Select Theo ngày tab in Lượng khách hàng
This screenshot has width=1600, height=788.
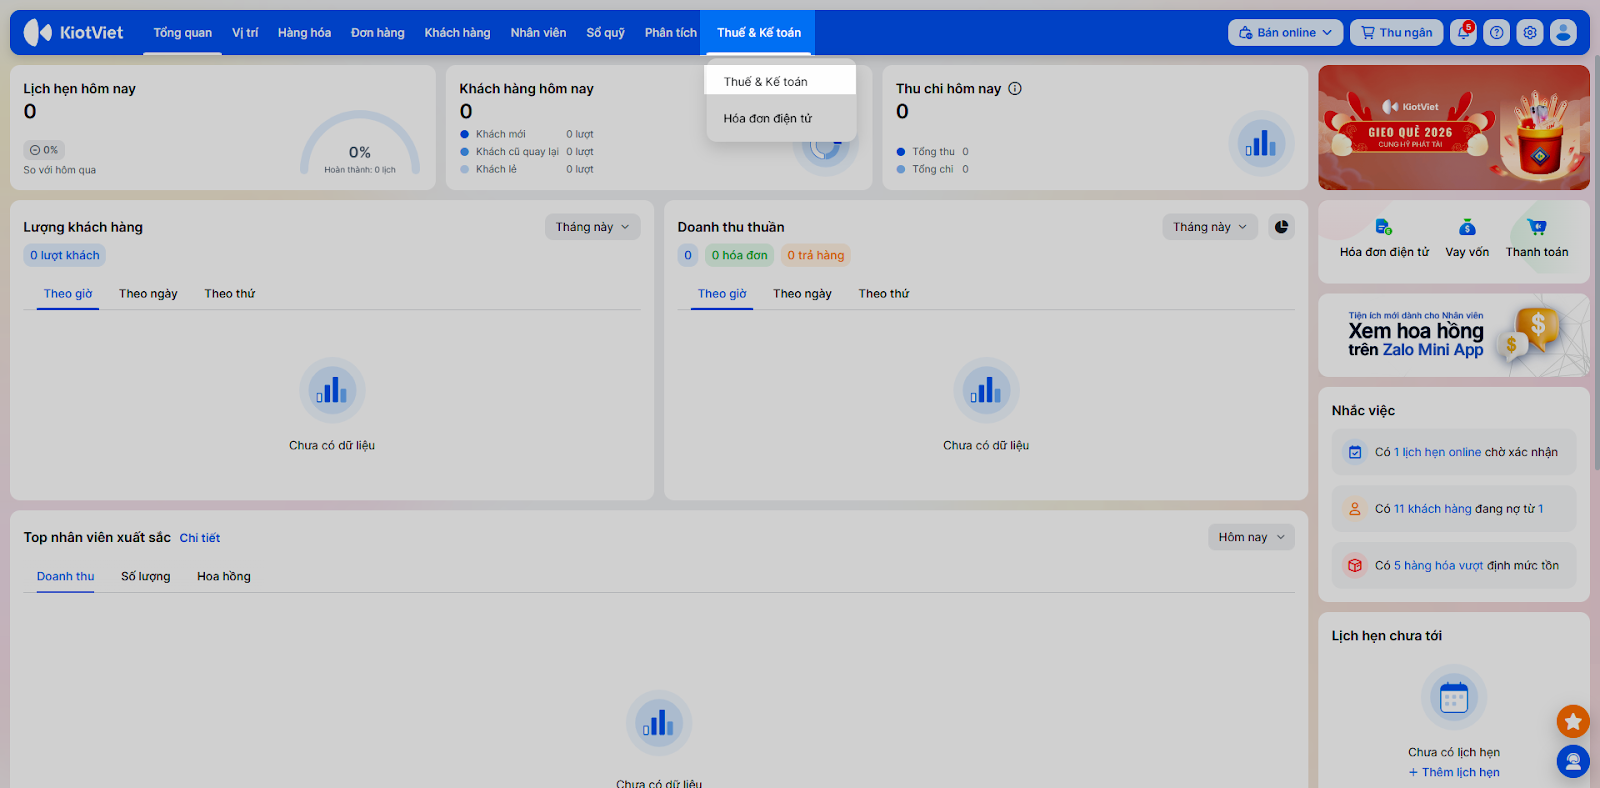148,294
